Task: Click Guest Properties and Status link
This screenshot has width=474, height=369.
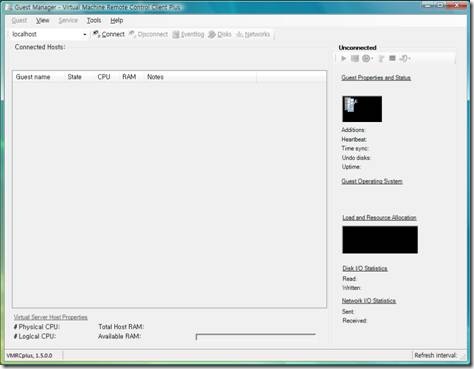Action: (376, 78)
